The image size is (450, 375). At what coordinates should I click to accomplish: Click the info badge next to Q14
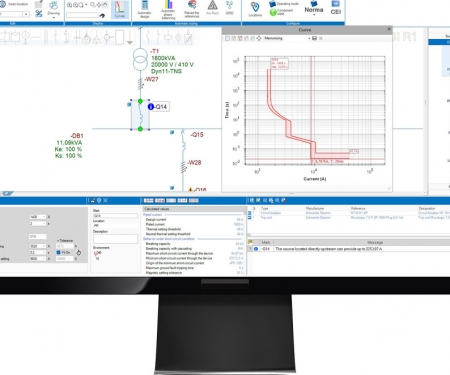coord(151,107)
